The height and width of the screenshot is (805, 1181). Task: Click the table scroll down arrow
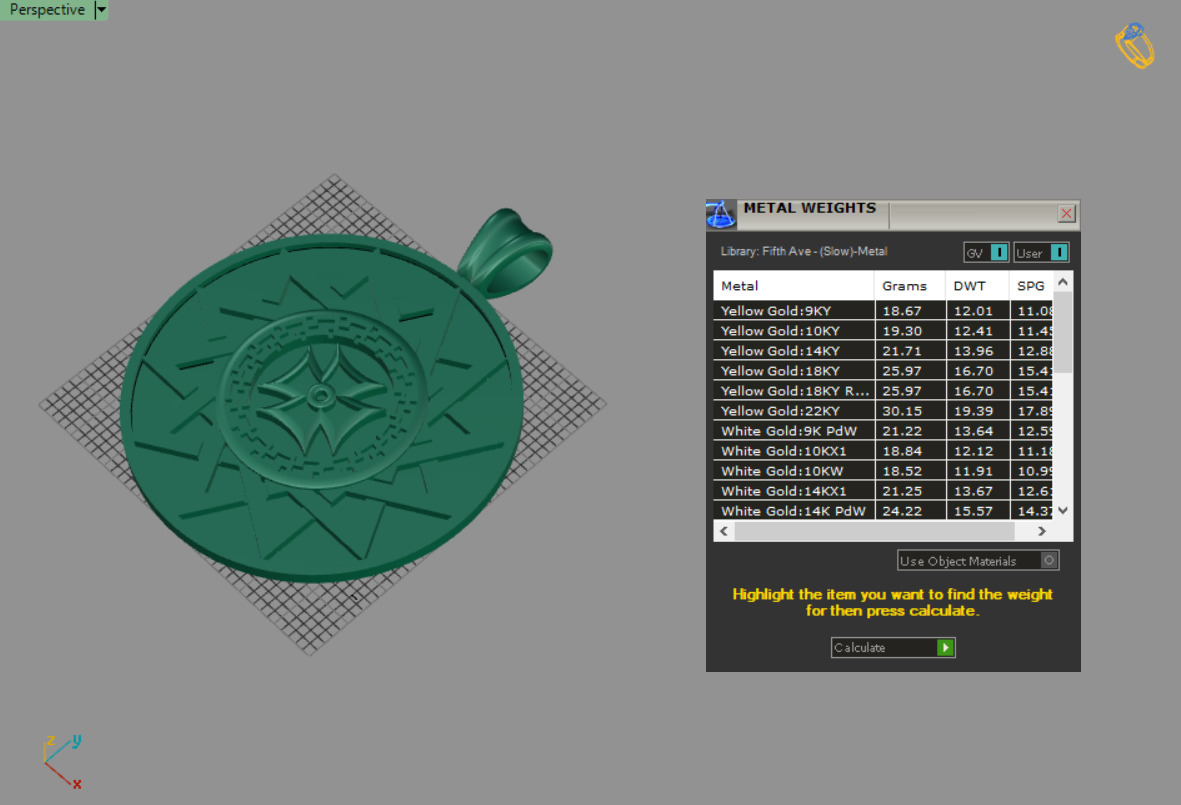(x=1063, y=510)
